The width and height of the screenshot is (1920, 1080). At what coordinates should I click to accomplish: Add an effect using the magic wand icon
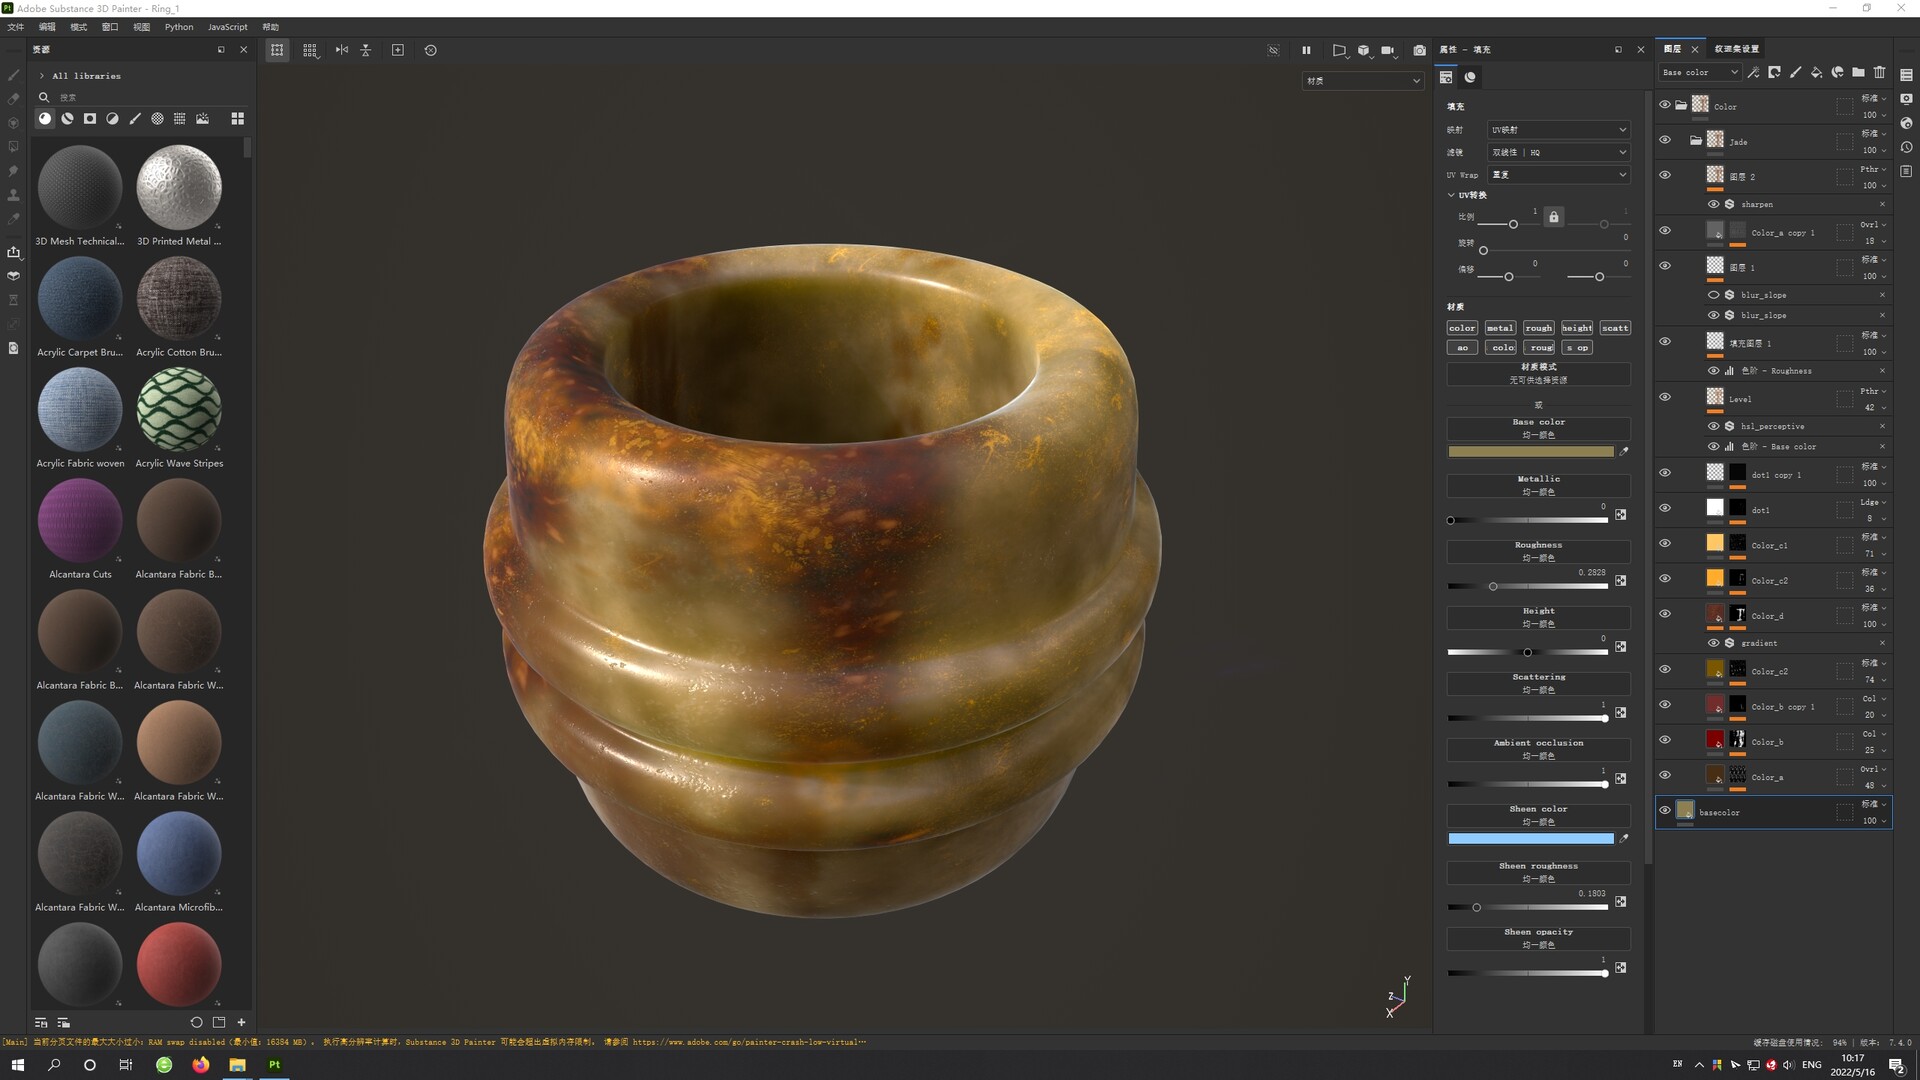click(1754, 72)
